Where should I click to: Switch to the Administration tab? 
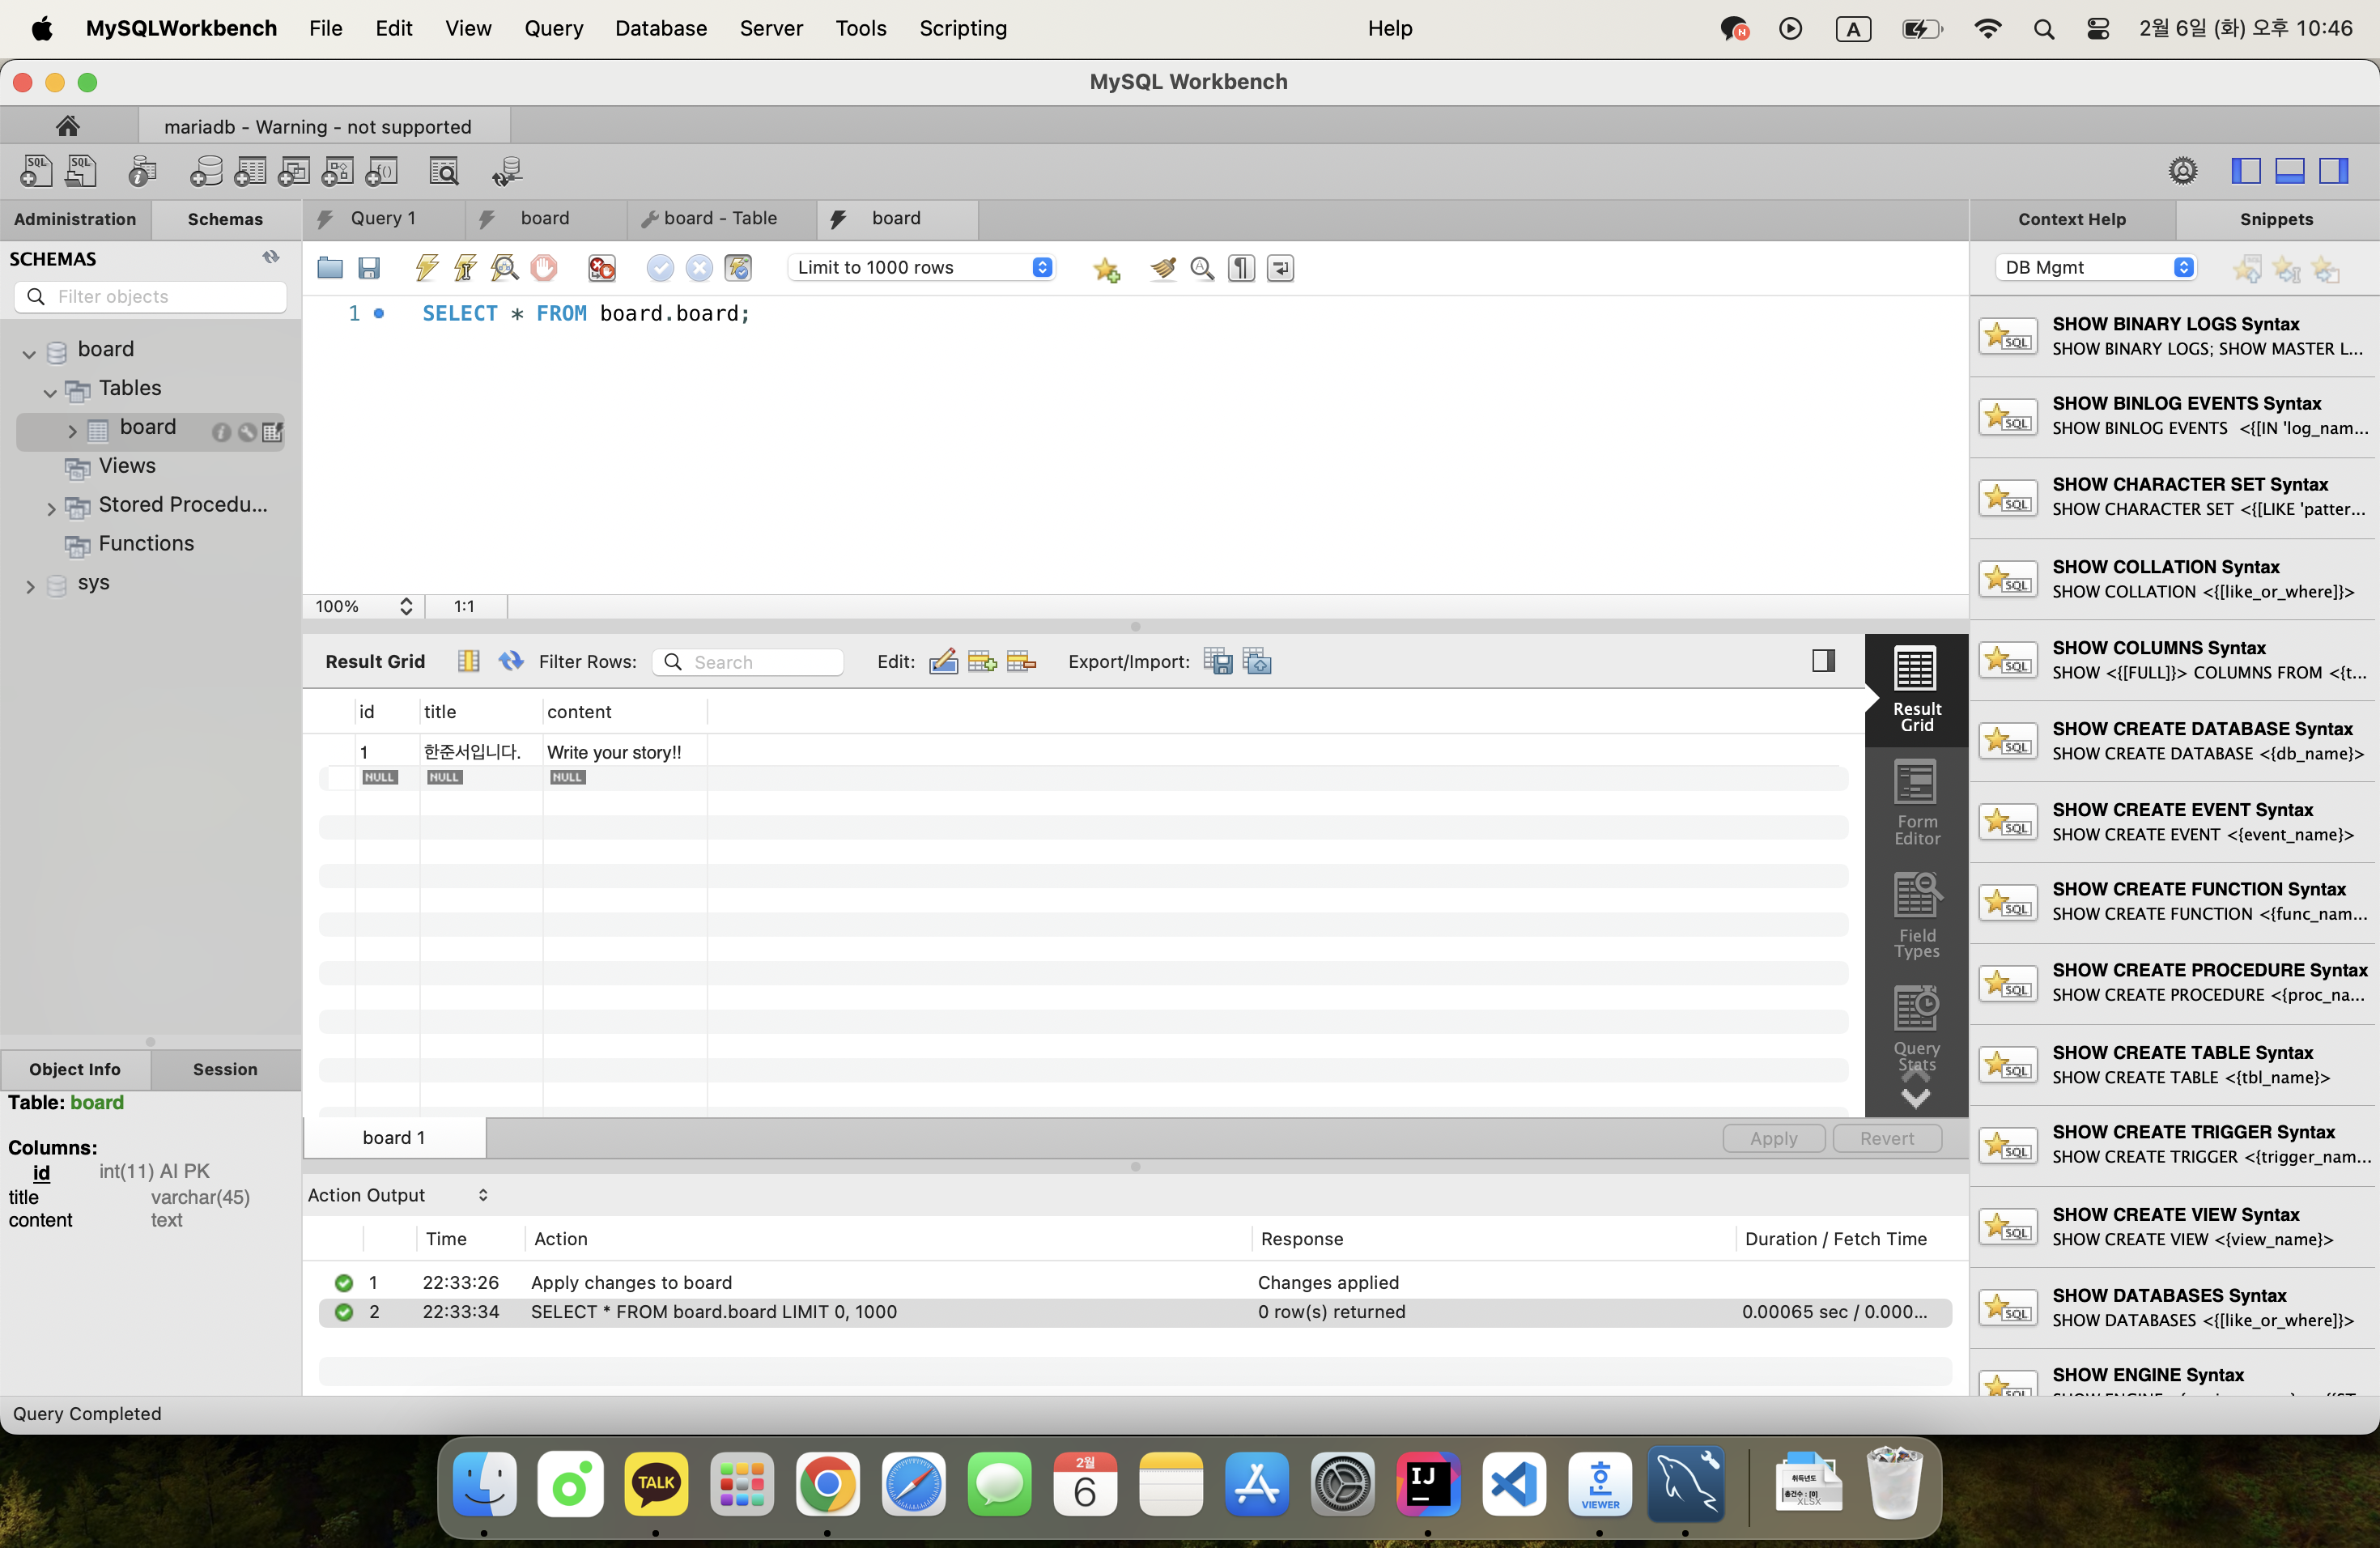[x=75, y=219]
